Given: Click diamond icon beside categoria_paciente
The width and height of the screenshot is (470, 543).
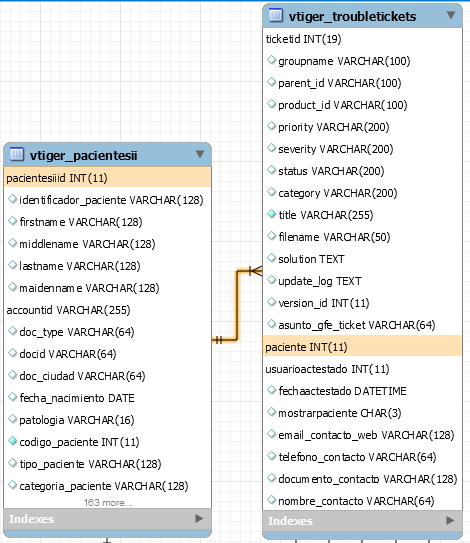Looking at the screenshot, I should [12, 485].
